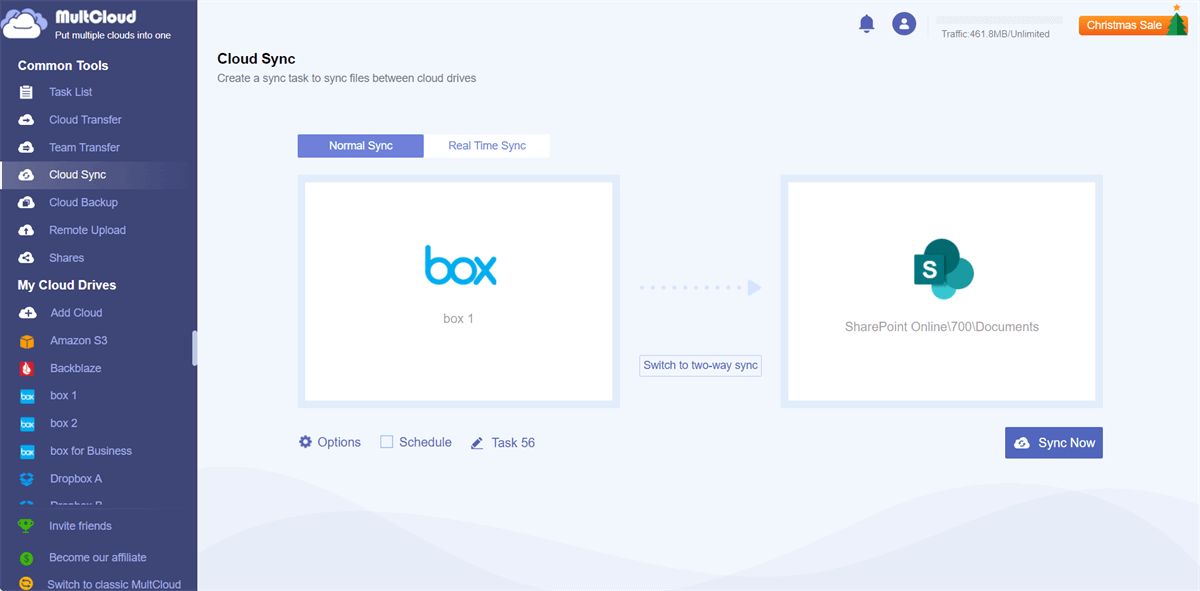This screenshot has height=591, width=1200.
Task: Click the Cloud Transfer icon
Action: click(x=27, y=120)
